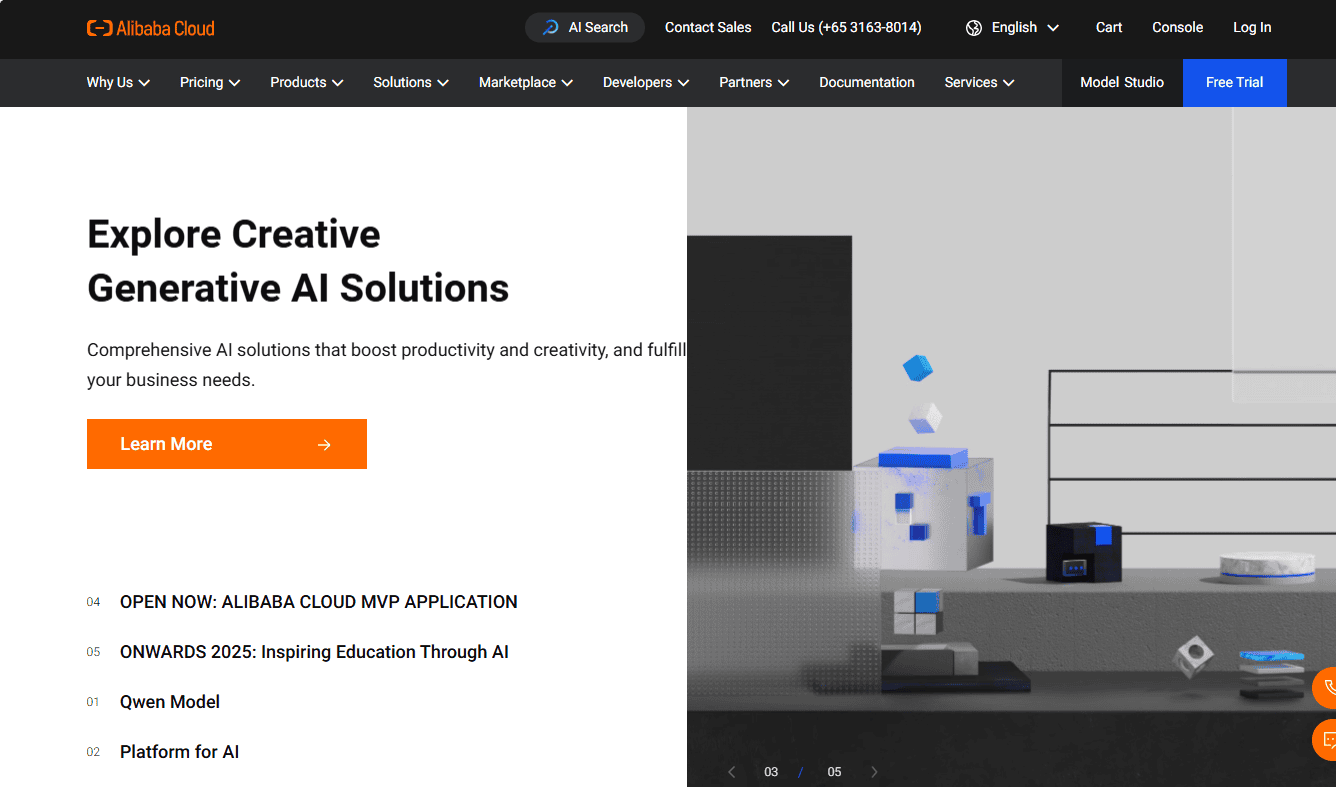Click the arrow inside the Learn More button
1336x787 pixels.
[x=324, y=444]
